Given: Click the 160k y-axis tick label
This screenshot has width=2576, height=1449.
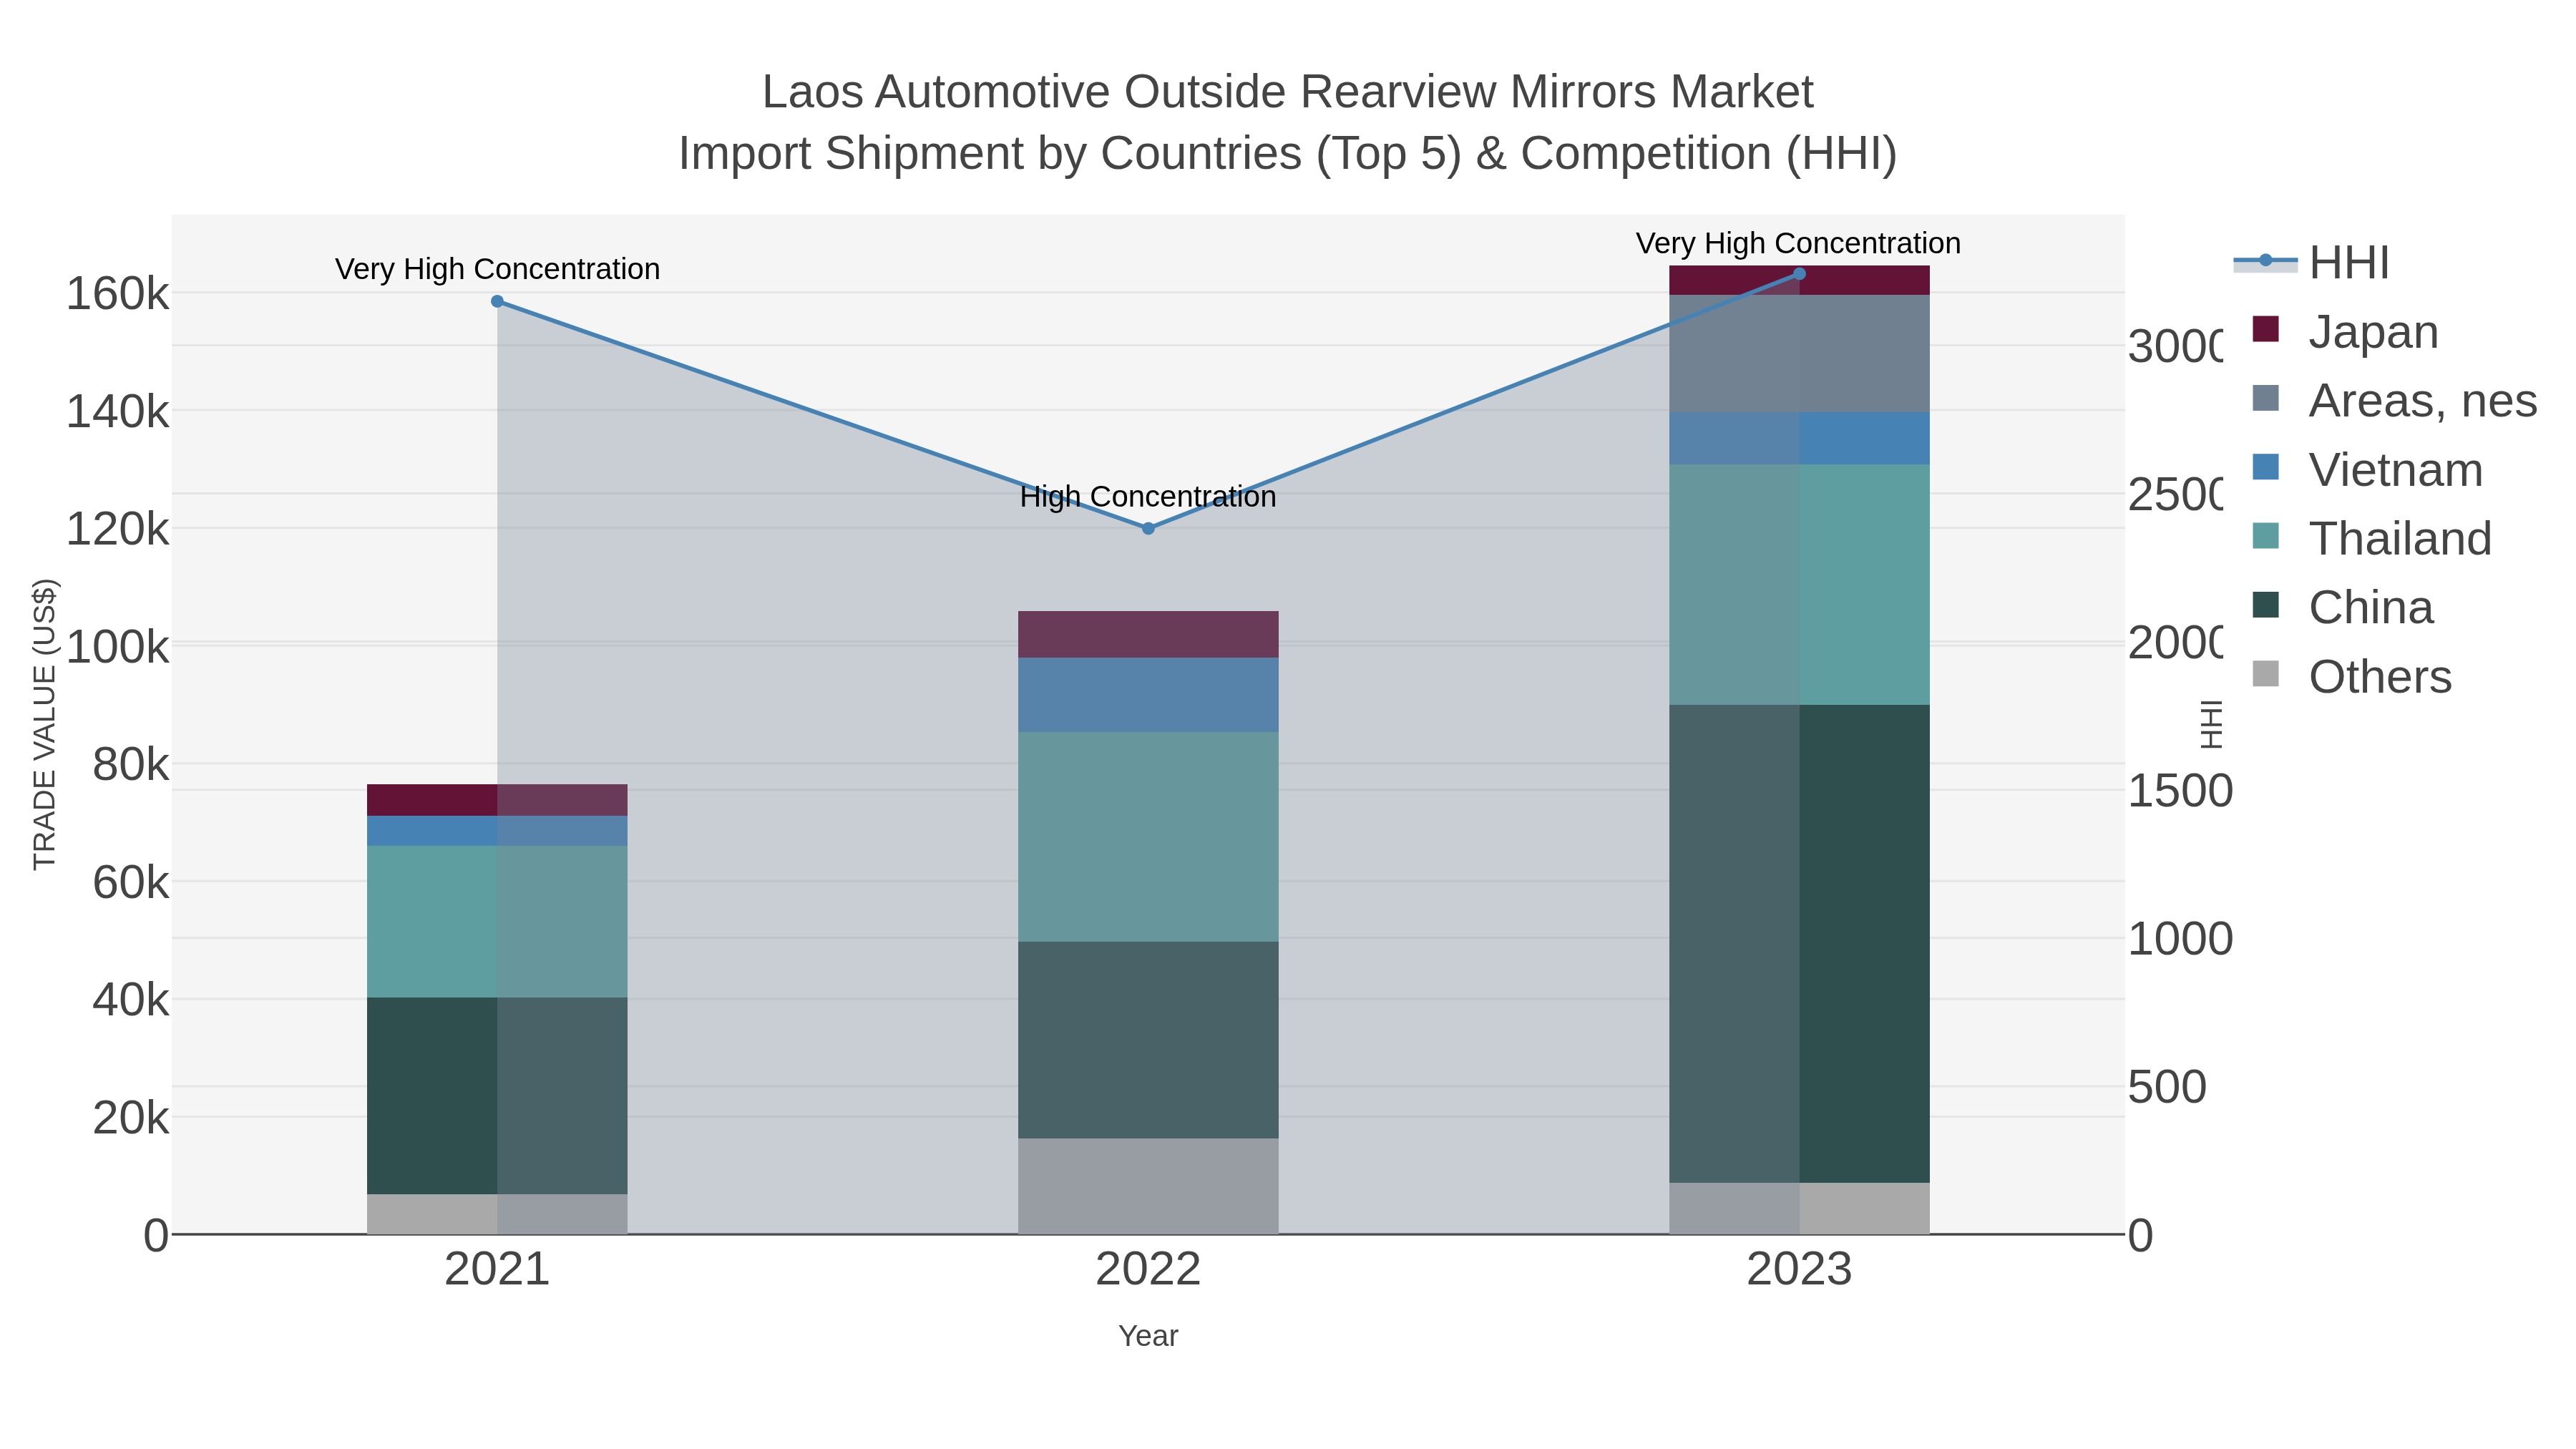Looking at the screenshot, I should point(117,294).
